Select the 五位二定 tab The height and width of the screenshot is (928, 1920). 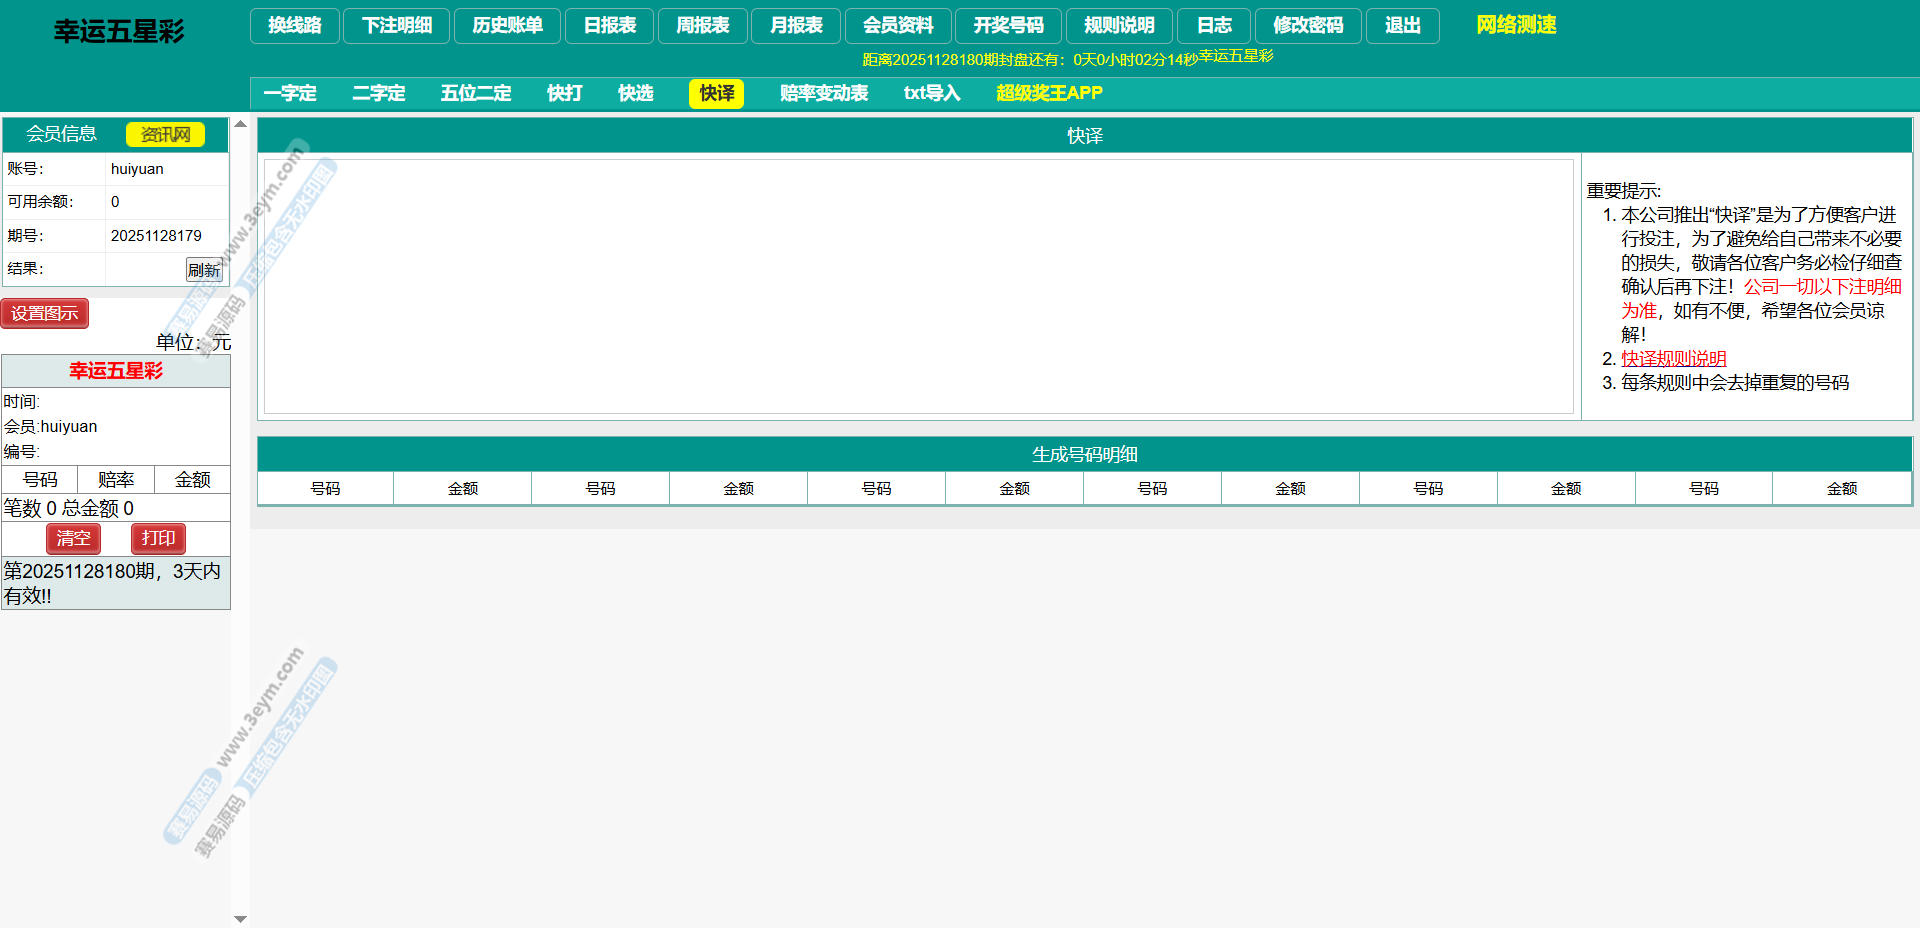click(x=476, y=93)
